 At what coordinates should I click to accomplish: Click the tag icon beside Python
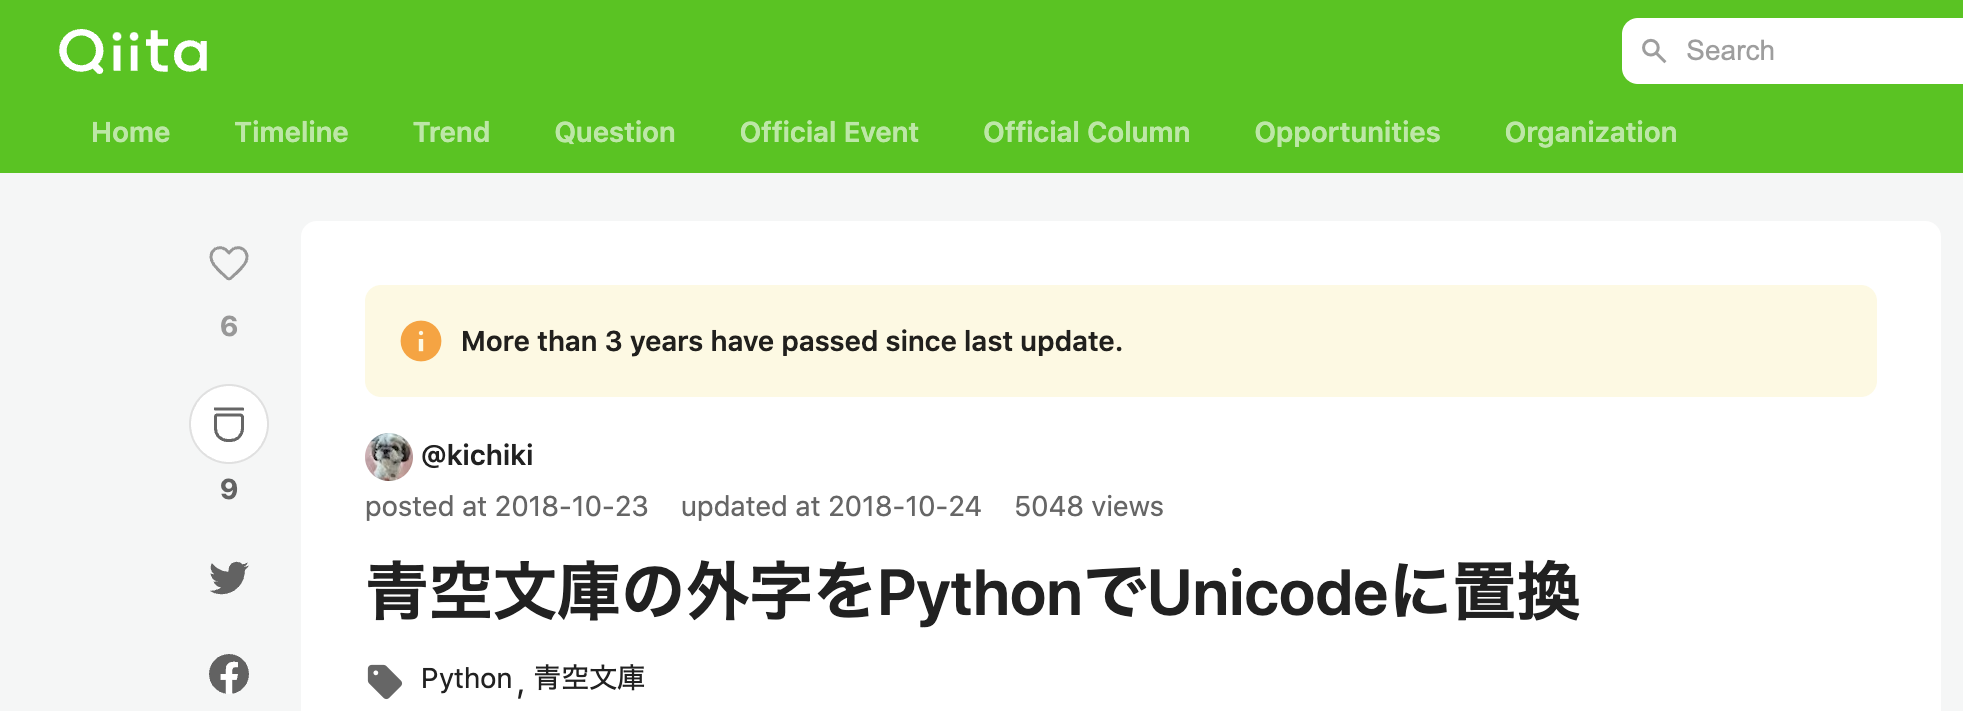coord(384,681)
